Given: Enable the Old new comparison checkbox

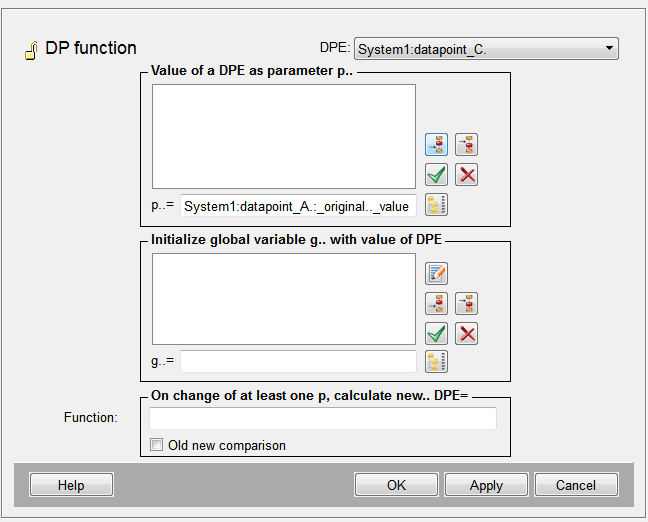Looking at the screenshot, I should (156, 445).
